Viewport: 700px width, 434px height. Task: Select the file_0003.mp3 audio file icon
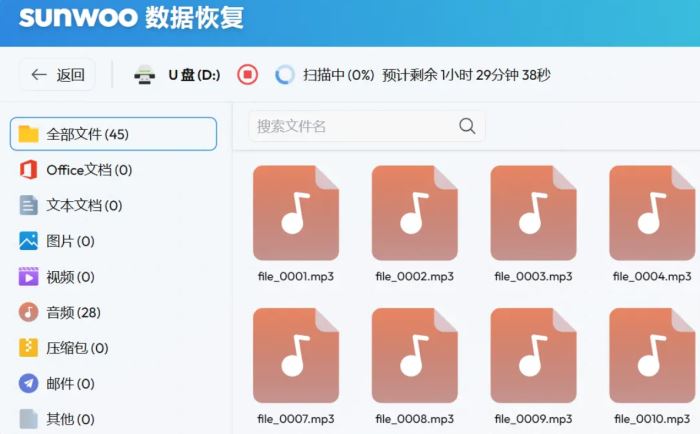pos(533,213)
